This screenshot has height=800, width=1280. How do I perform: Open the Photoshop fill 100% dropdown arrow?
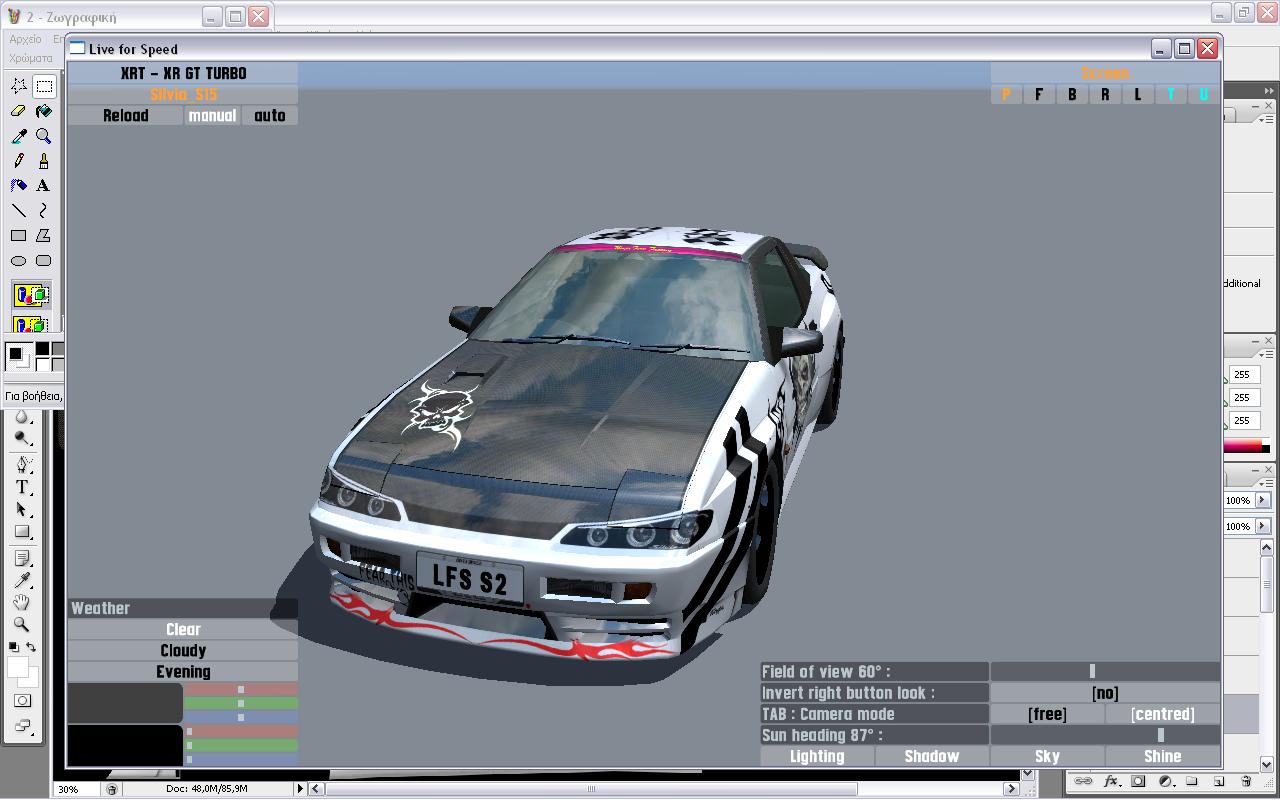[1262, 526]
